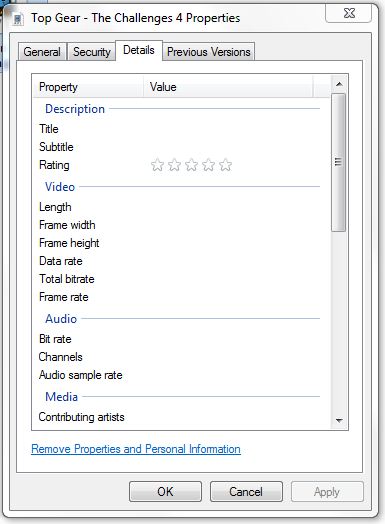Open the Previous Versions tab
Viewport: 385px width, 524px height.
[x=209, y=52]
